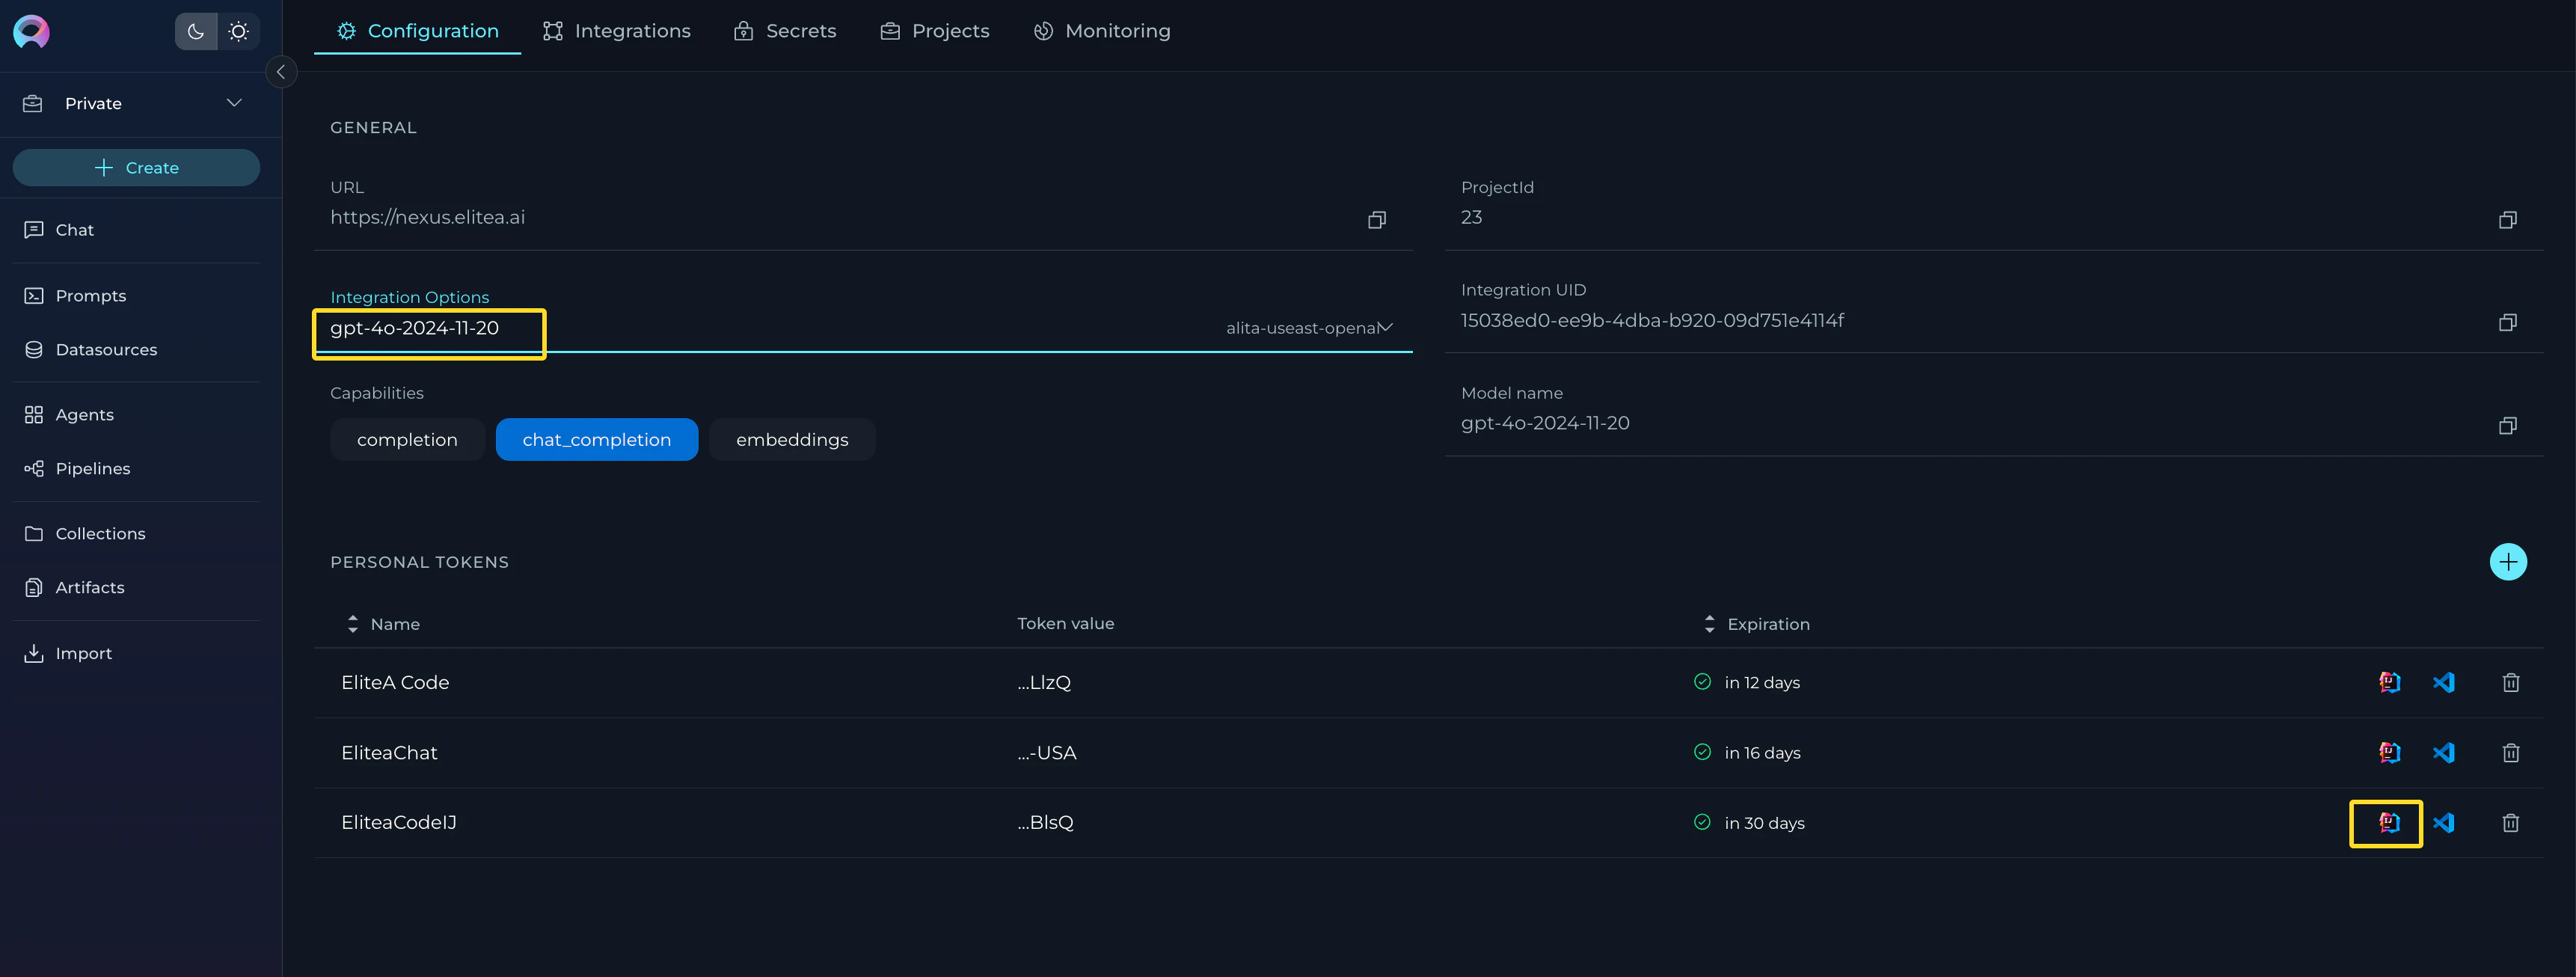Image resolution: width=2576 pixels, height=977 pixels.
Task: Switch to light mode
Action: [x=238, y=32]
